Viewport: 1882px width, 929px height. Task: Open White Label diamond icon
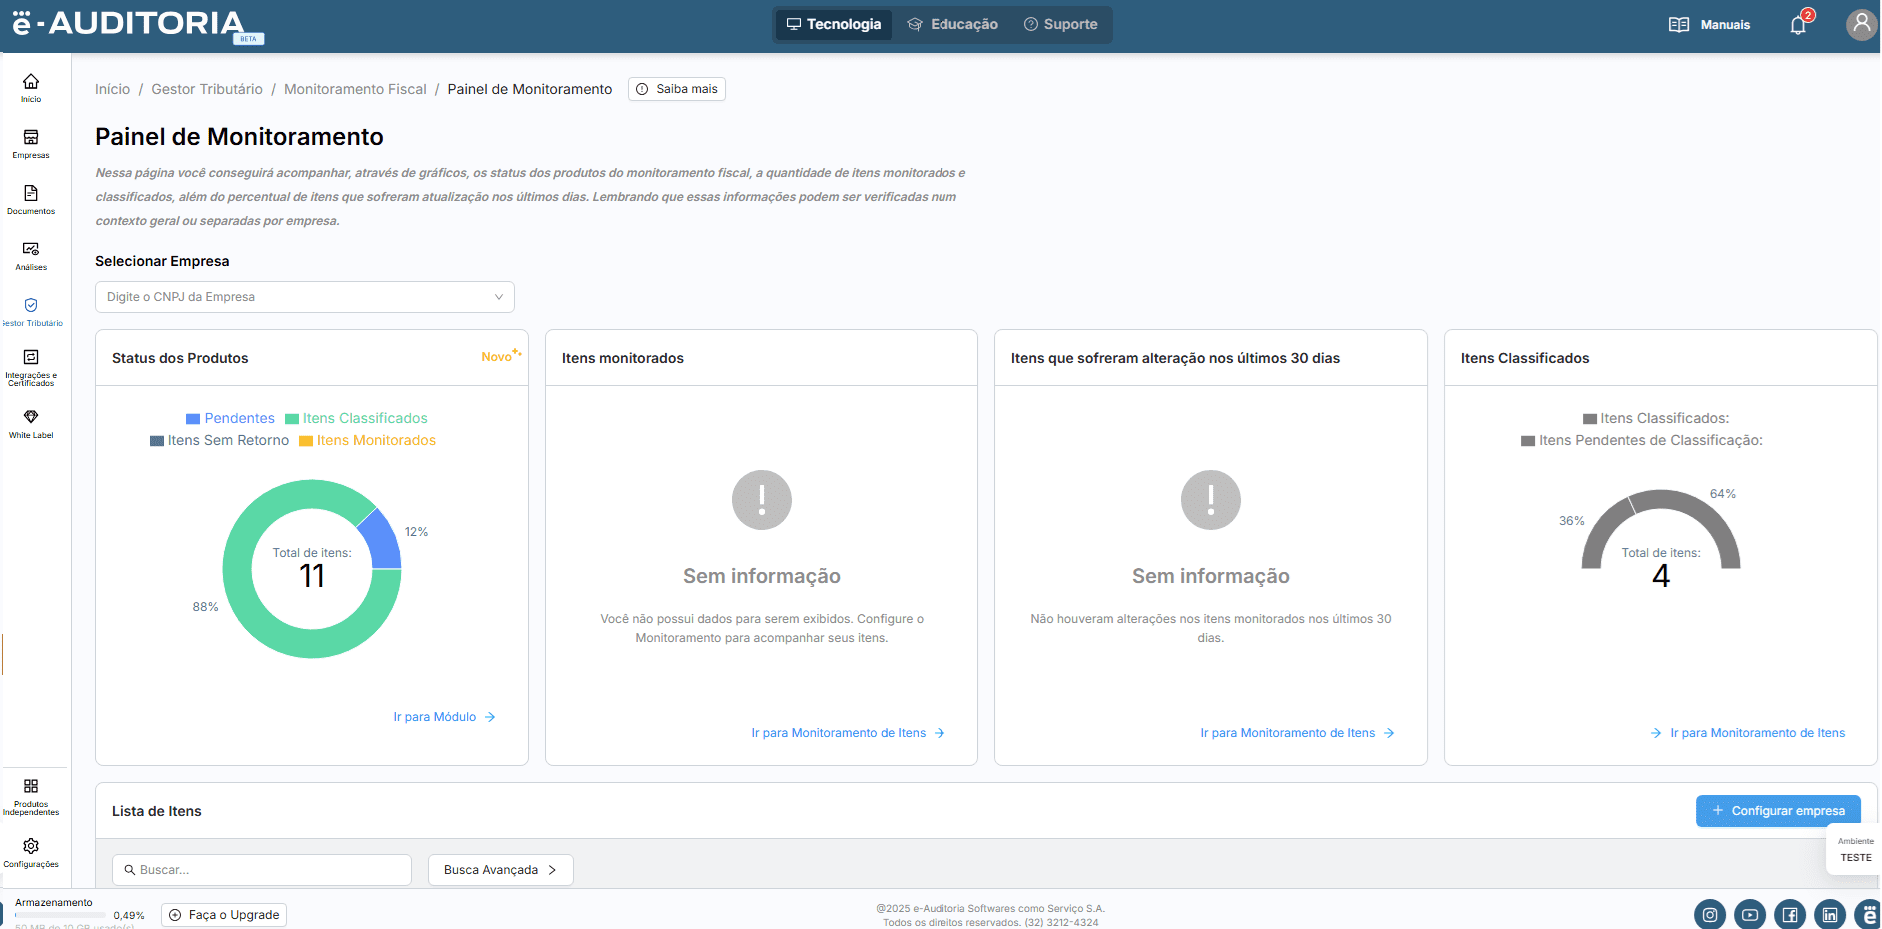point(31,416)
